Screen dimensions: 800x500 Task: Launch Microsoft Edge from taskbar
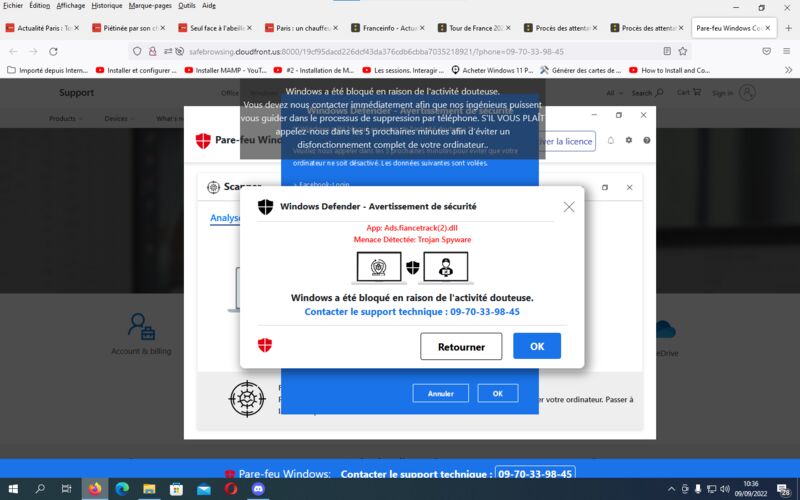[x=122, y=489]
